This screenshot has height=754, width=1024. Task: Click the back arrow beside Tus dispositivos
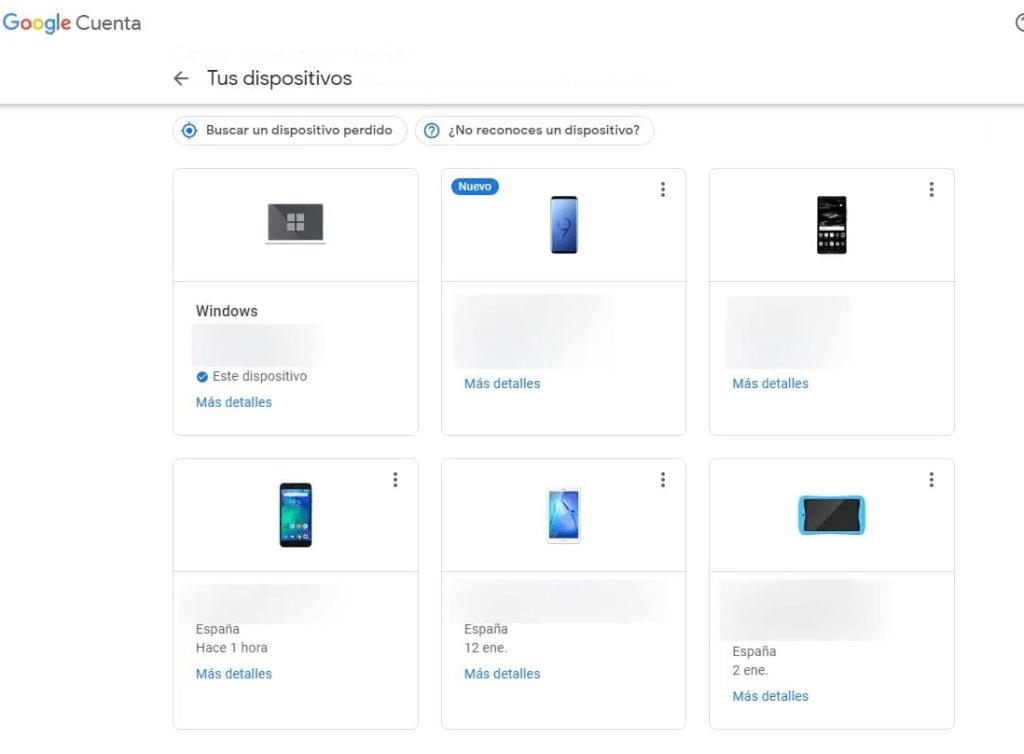pyautogui.click(x=181, y=79)
